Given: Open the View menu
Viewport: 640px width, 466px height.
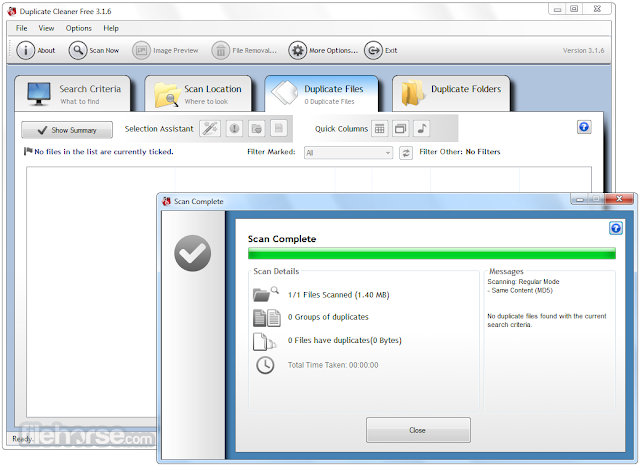Looking at the screenshot, I should [x=46, y=28].
